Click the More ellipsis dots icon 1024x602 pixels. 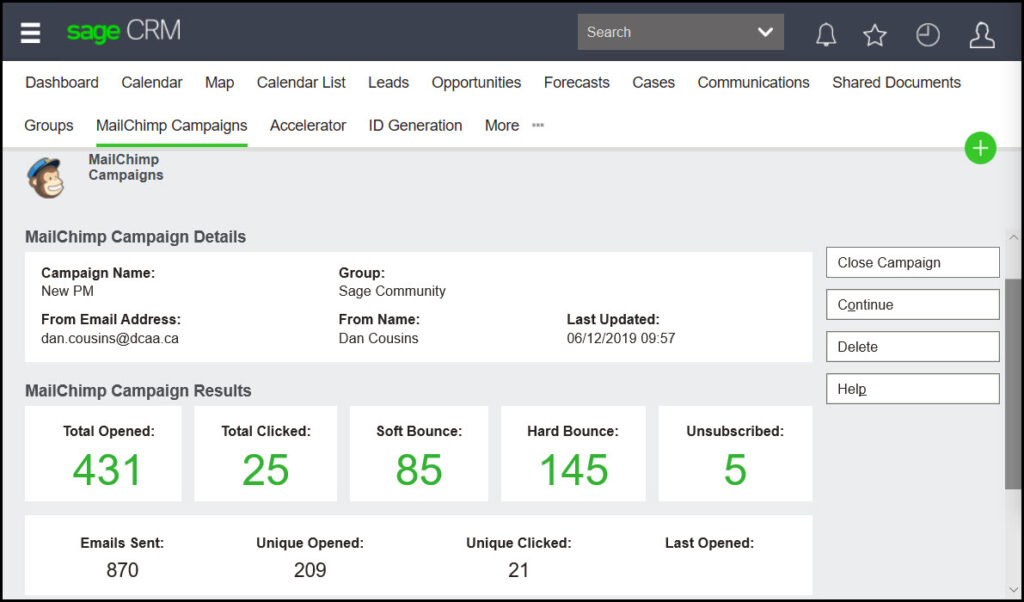(x=537, y=125)
